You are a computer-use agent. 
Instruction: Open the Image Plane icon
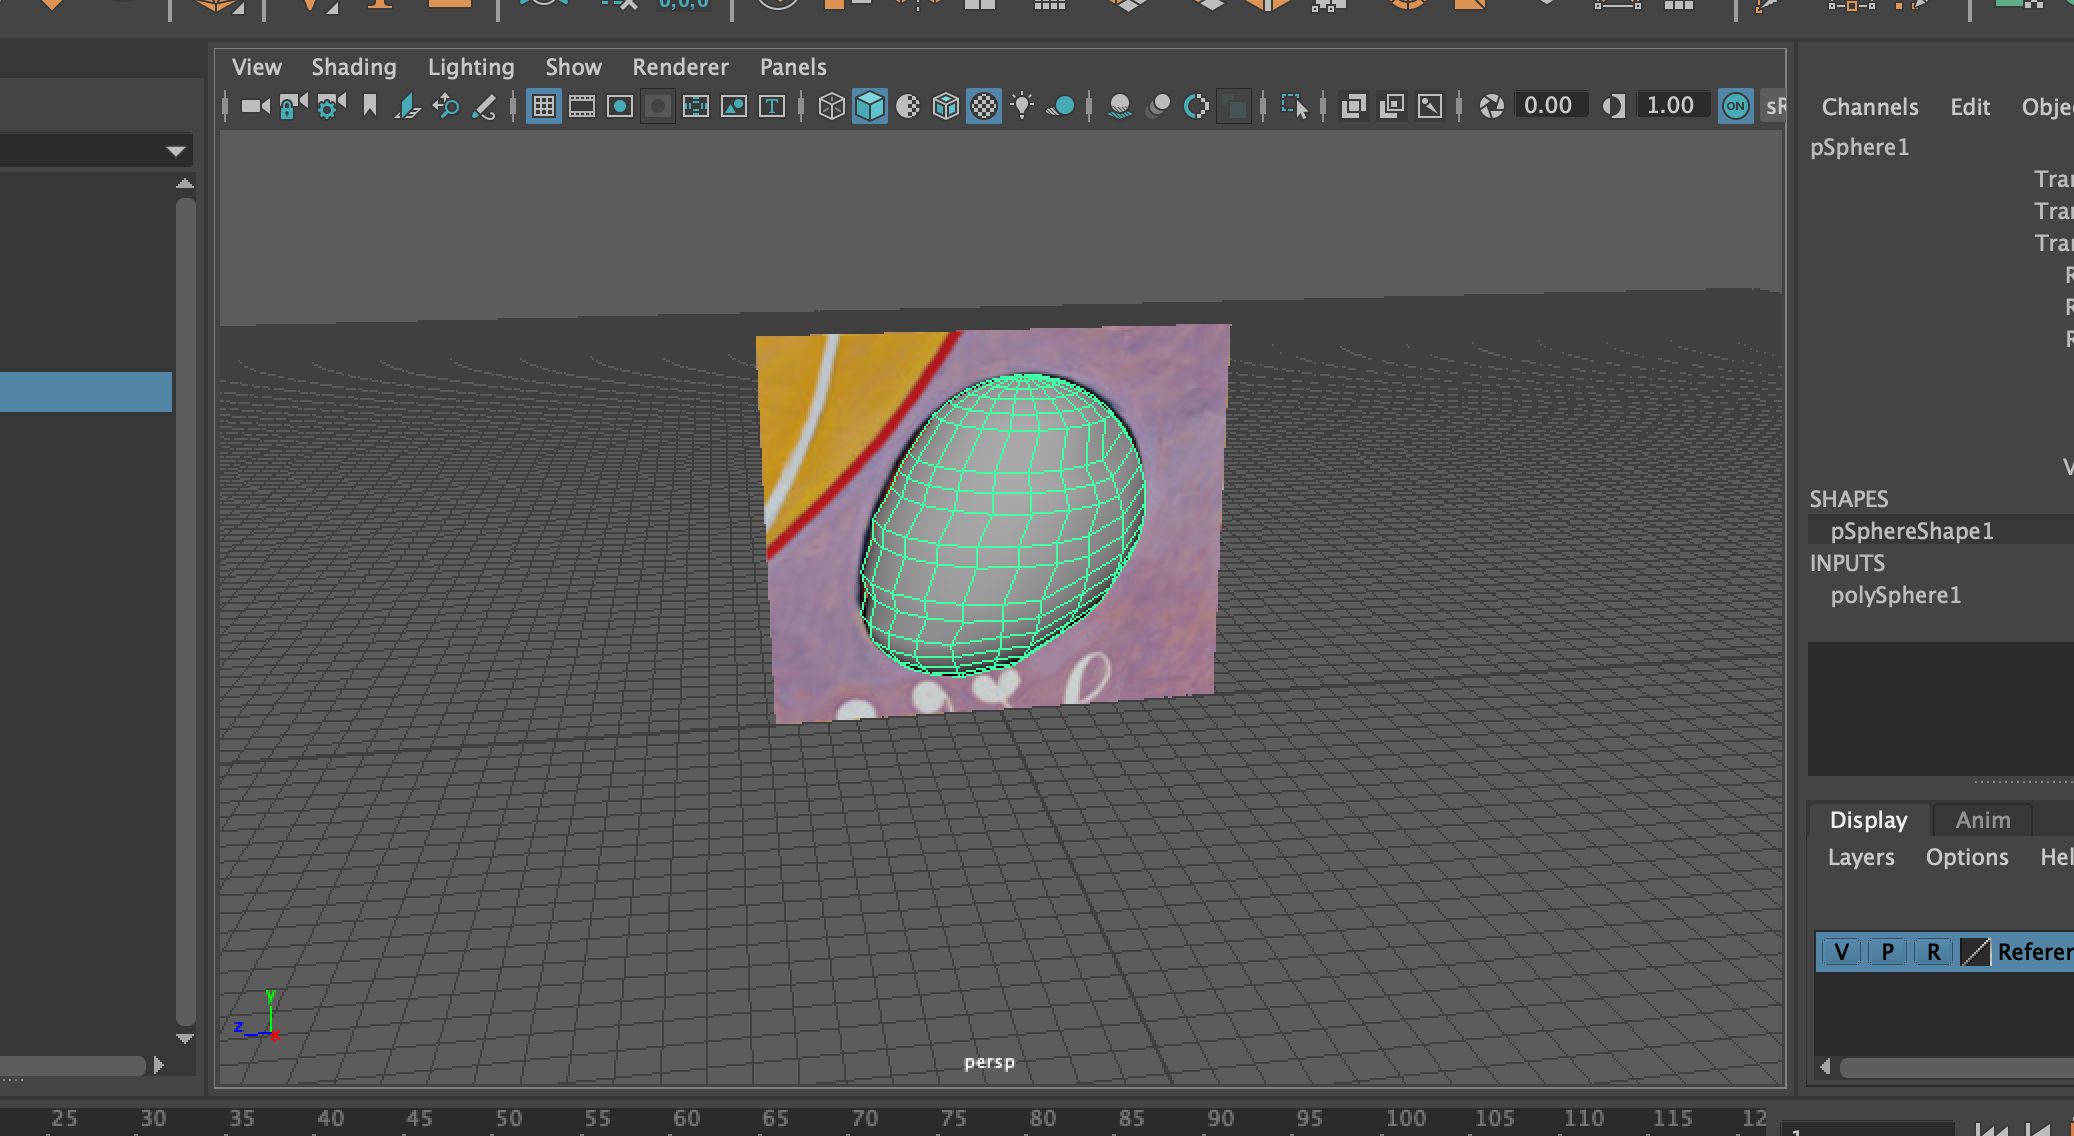(x=407, y=106)
